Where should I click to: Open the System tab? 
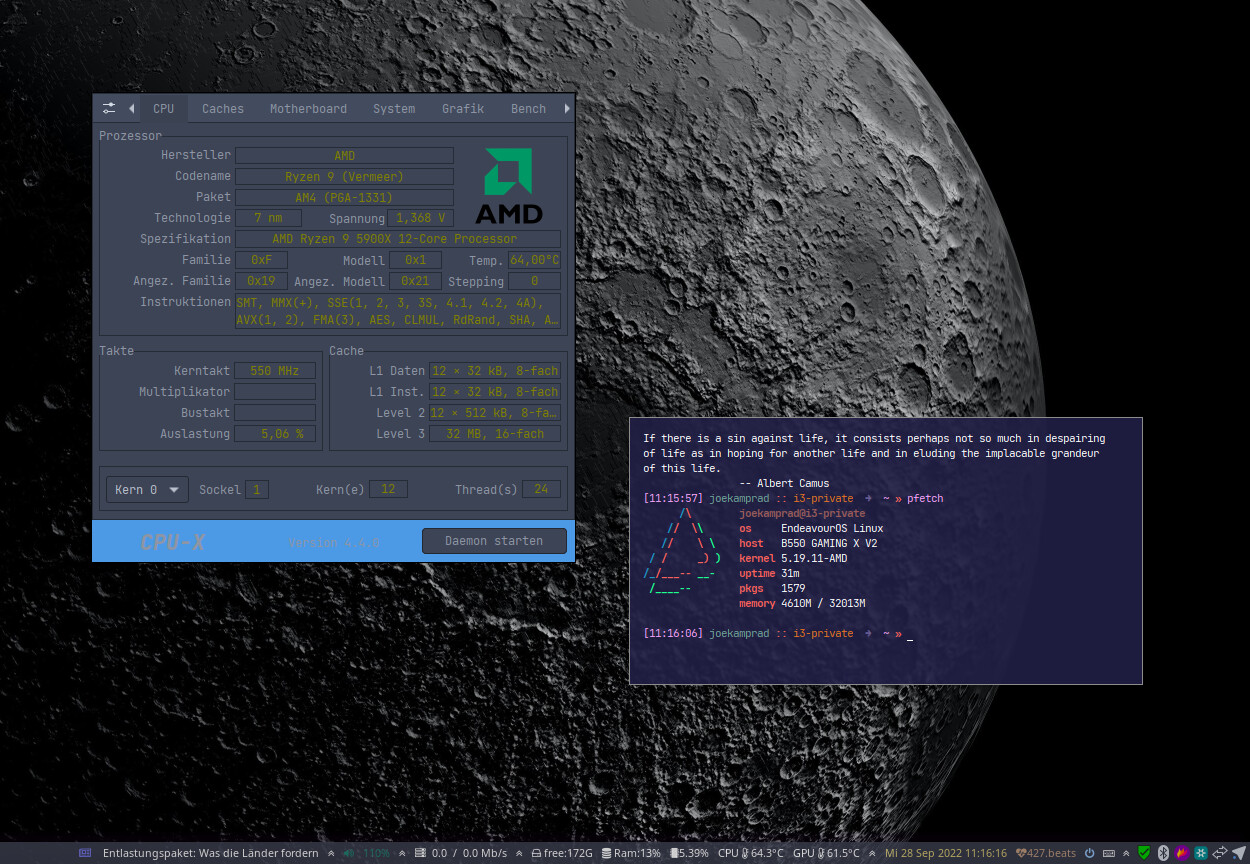pos(394,108)
